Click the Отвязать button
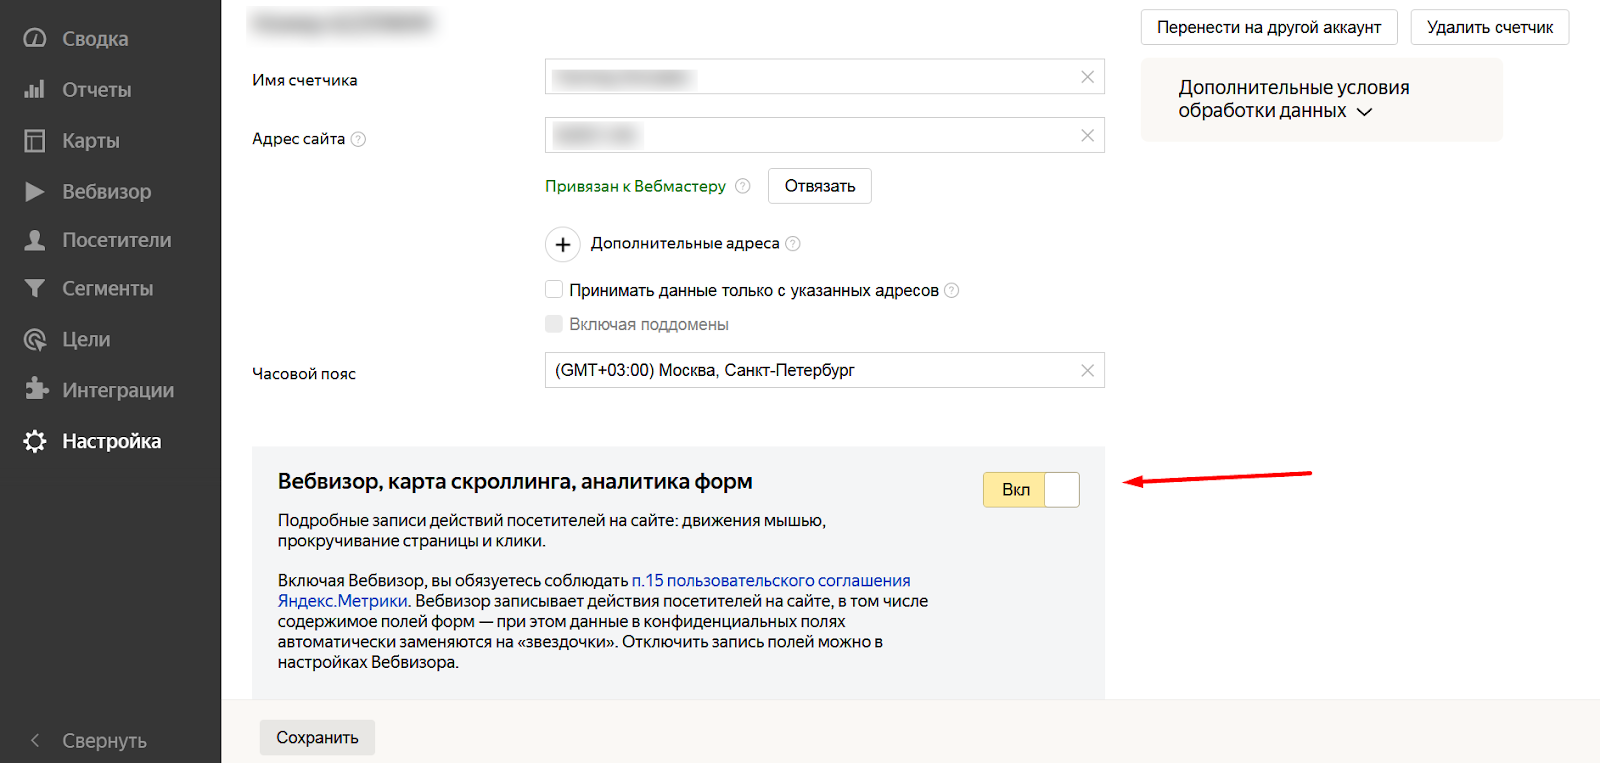This screenshot has height=763, width=1600. (820, 186)
